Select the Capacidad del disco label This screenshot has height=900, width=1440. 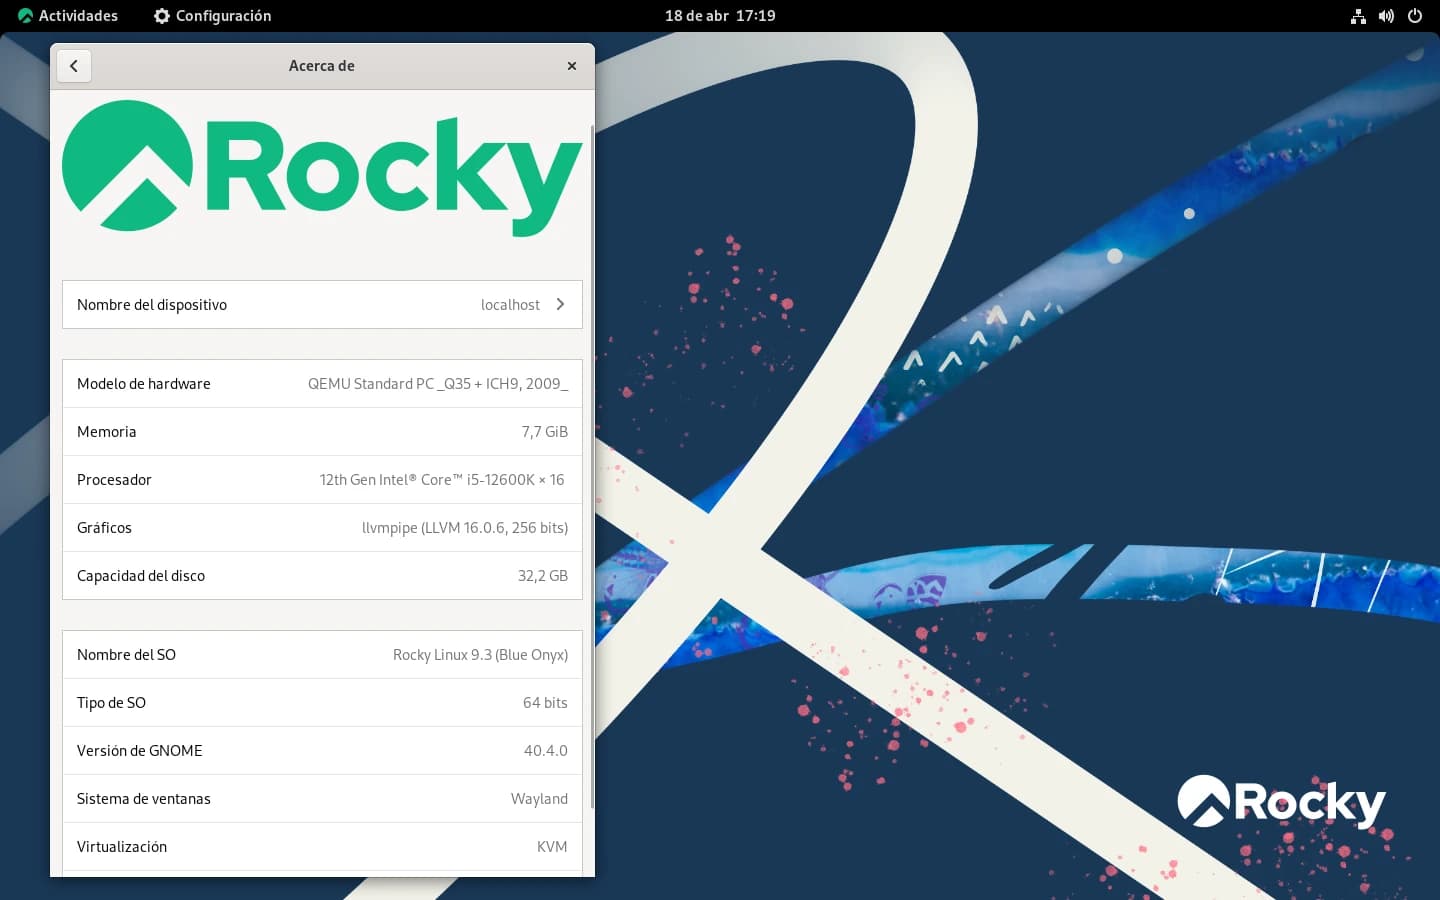coord(141,576)
